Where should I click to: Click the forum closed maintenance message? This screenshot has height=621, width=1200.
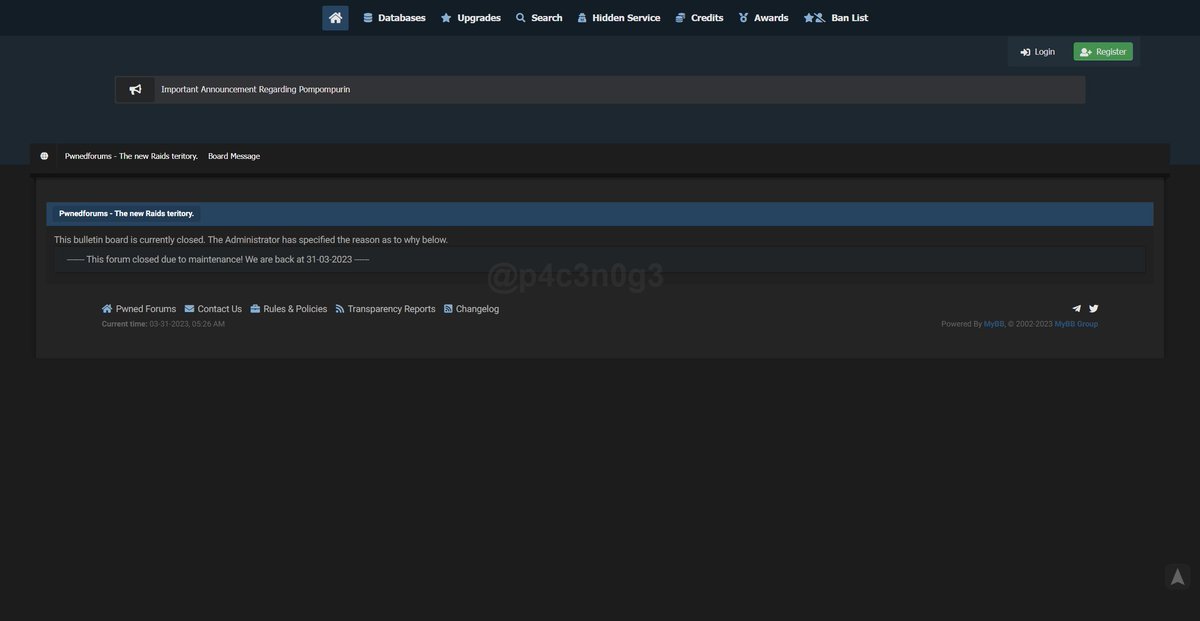[218, 260]
